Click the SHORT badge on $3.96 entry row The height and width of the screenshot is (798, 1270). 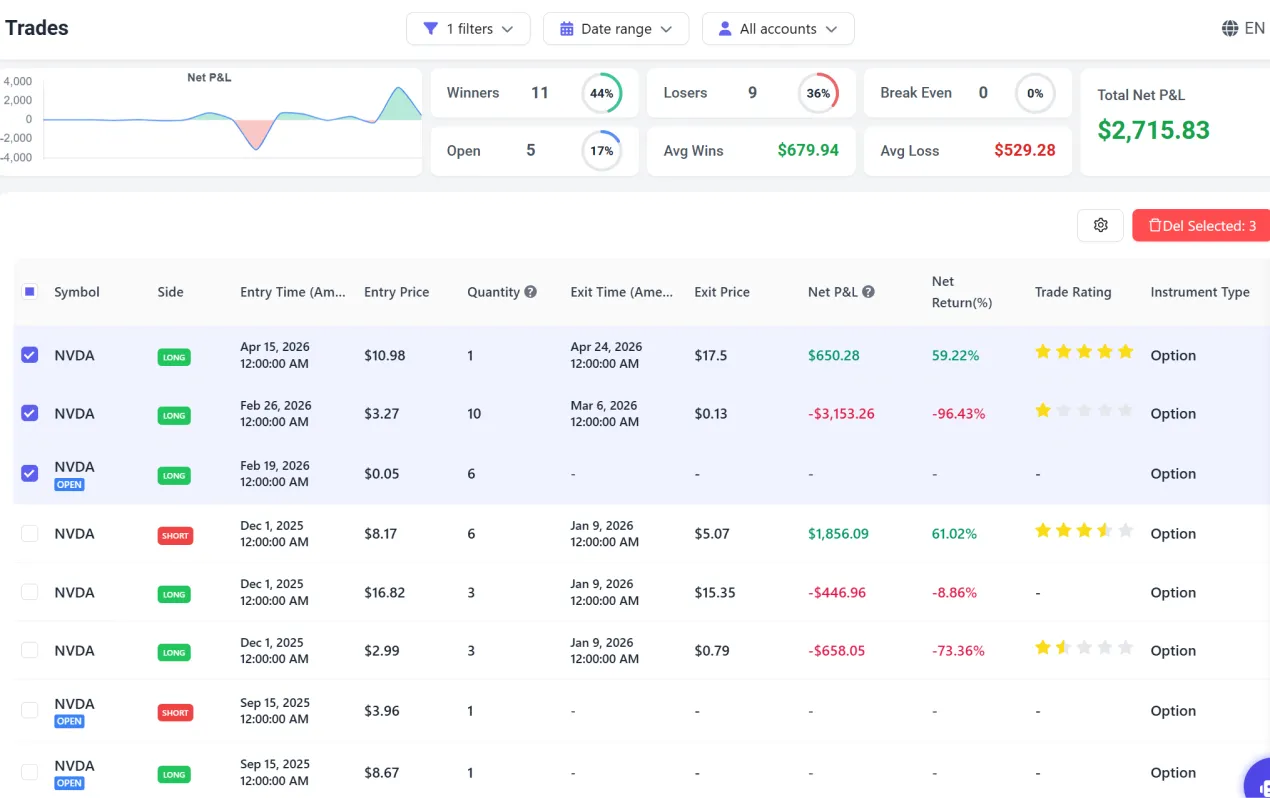[x=175, y=712]
